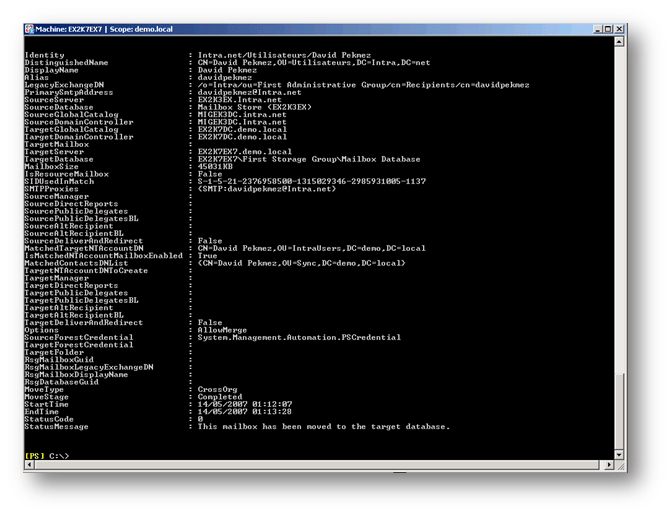The image size is (671, 516).
Task: Maximize the console window
Action: [x=608, y=30]
